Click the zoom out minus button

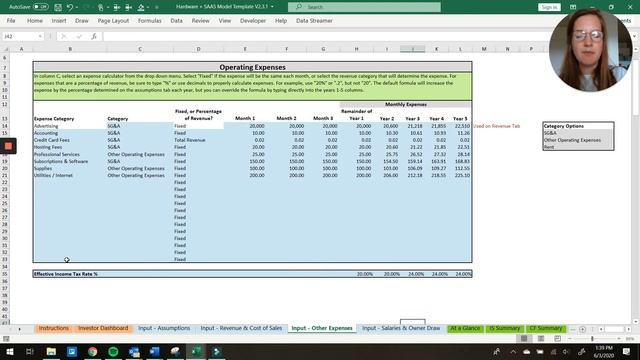point(570,339)
